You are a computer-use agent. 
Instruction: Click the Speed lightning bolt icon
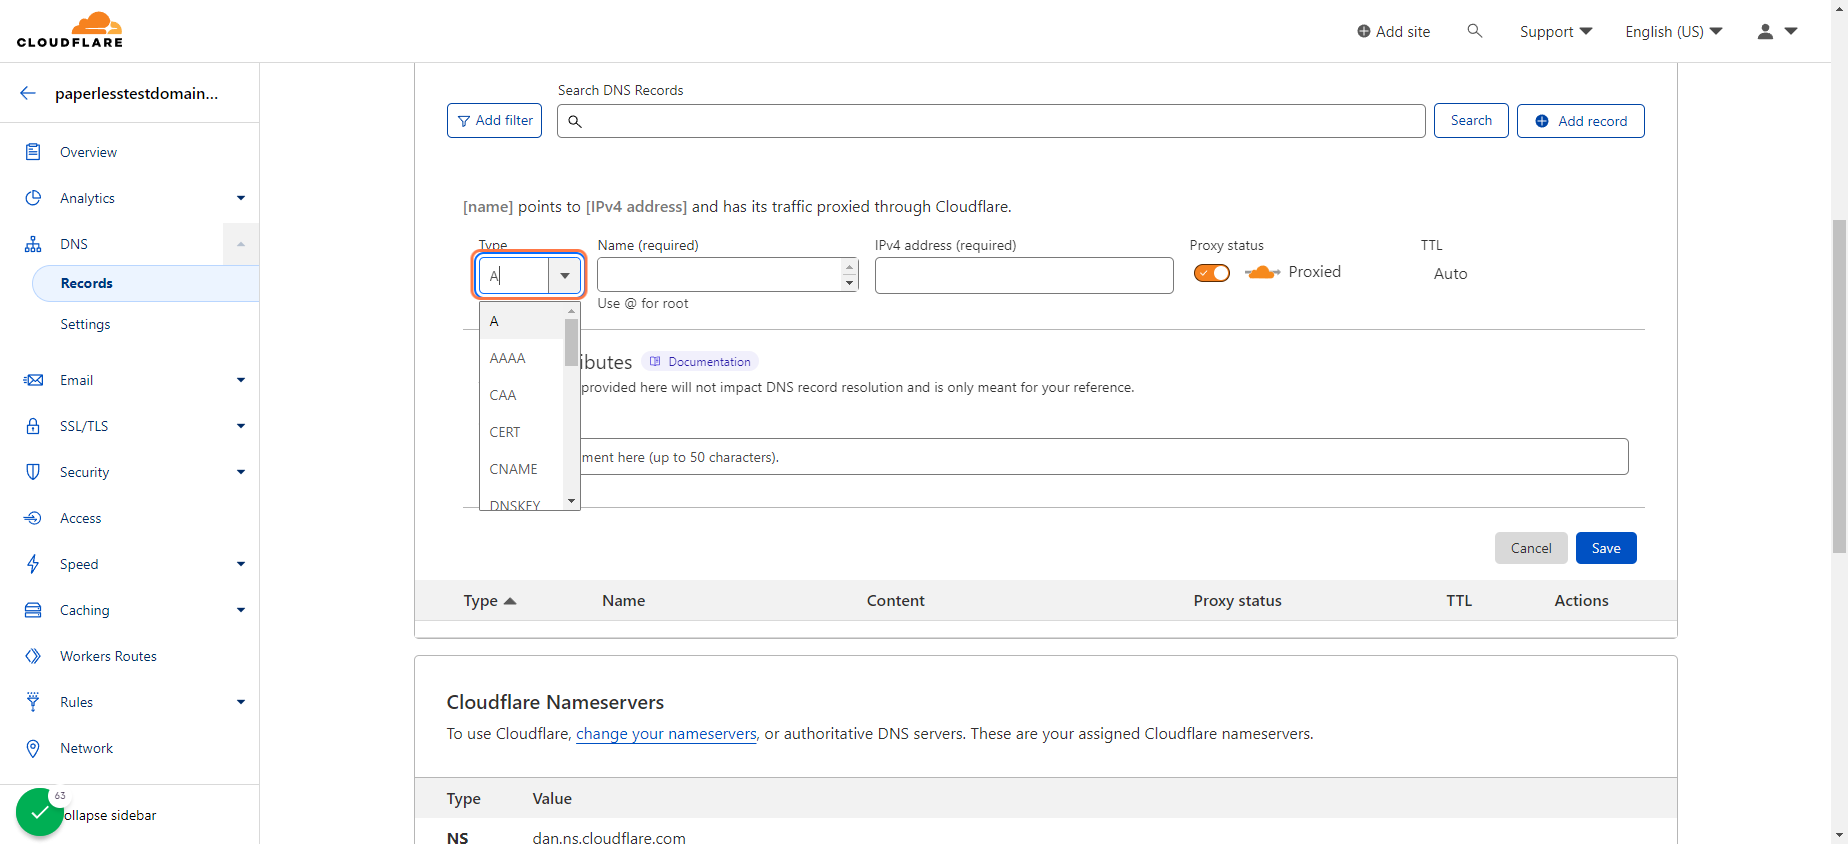[x=33, y=564]
